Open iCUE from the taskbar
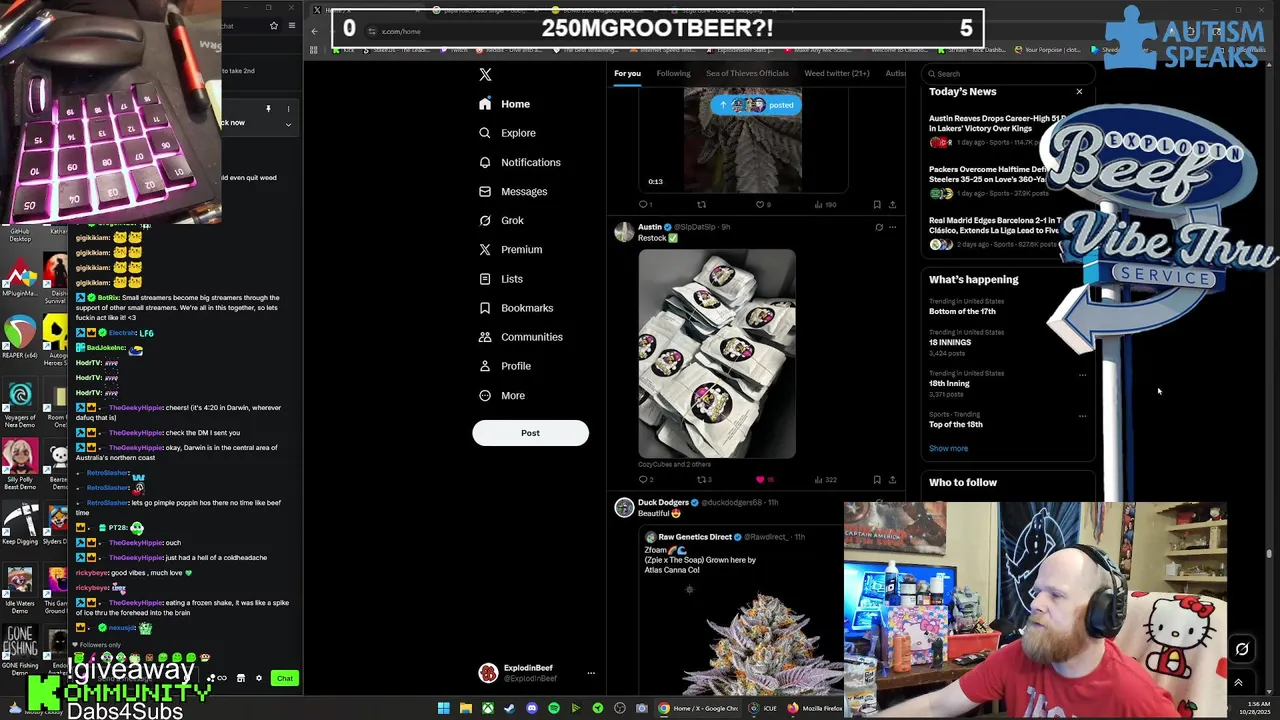 (763, 708)
